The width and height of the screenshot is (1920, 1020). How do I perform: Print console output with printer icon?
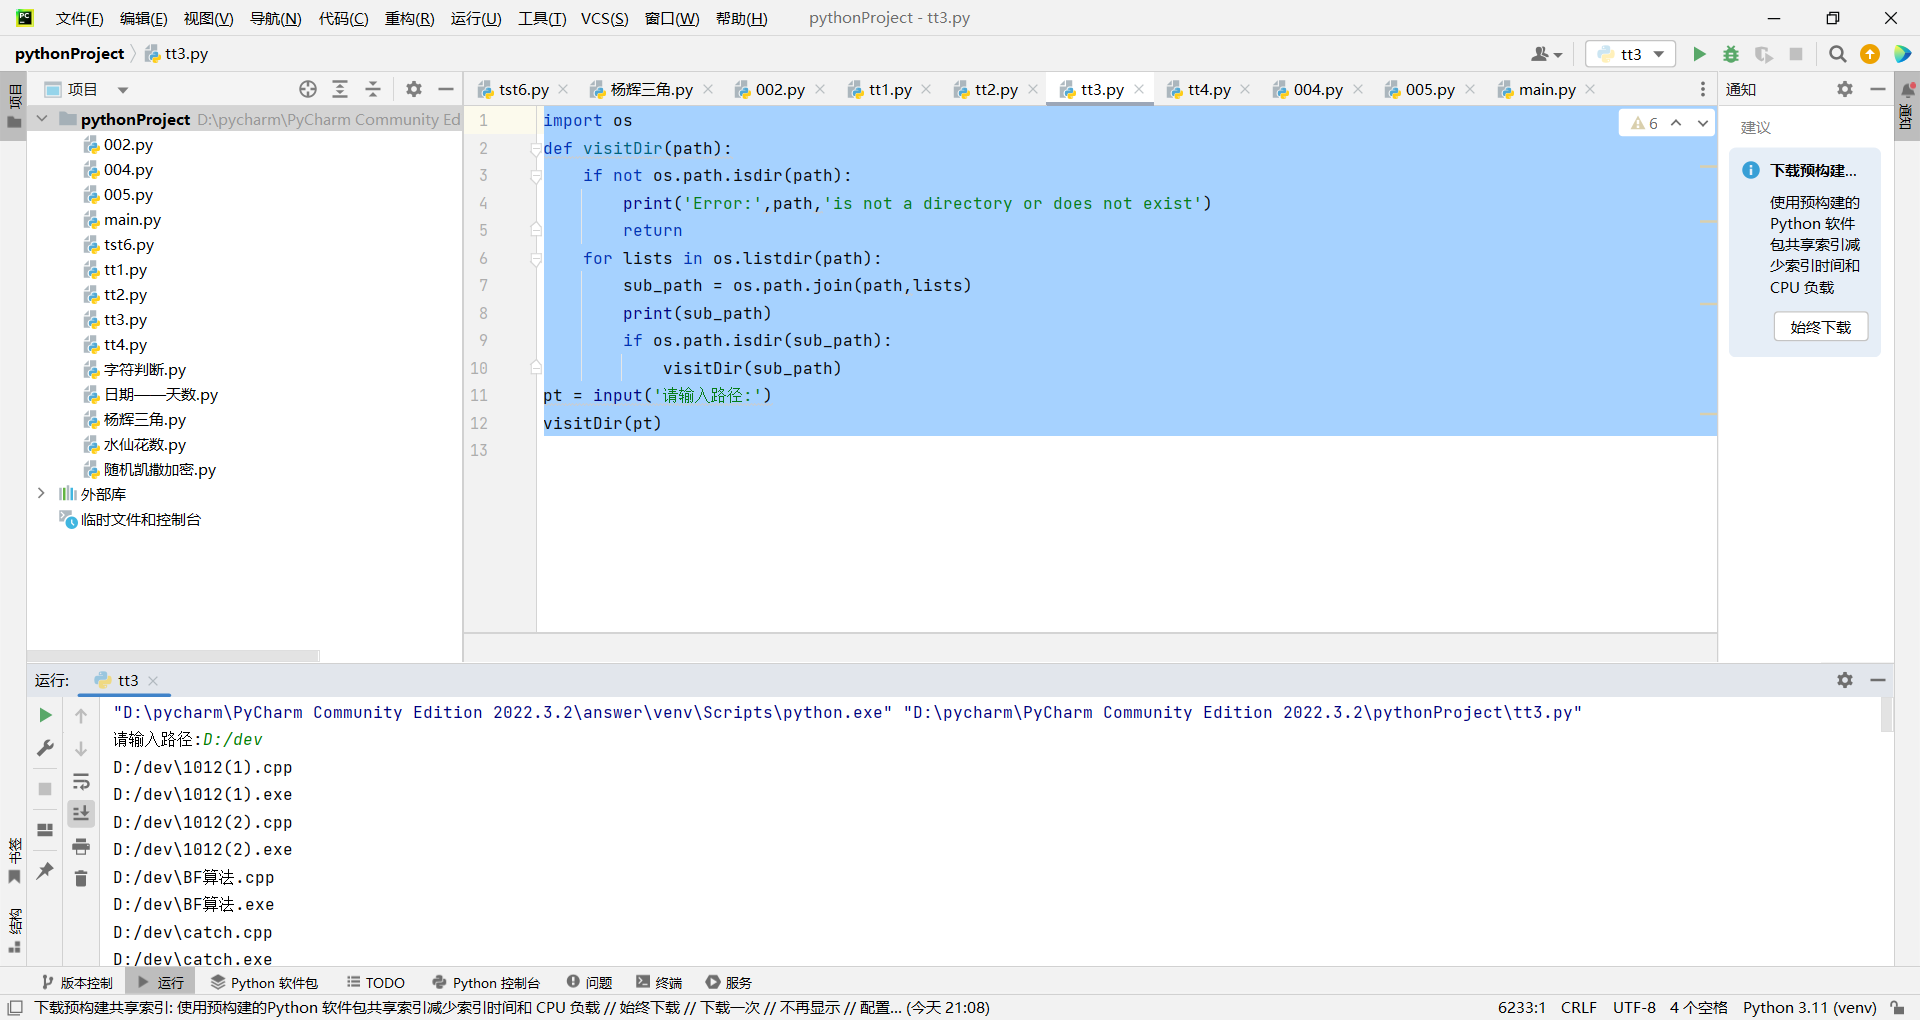coord(81,846)
